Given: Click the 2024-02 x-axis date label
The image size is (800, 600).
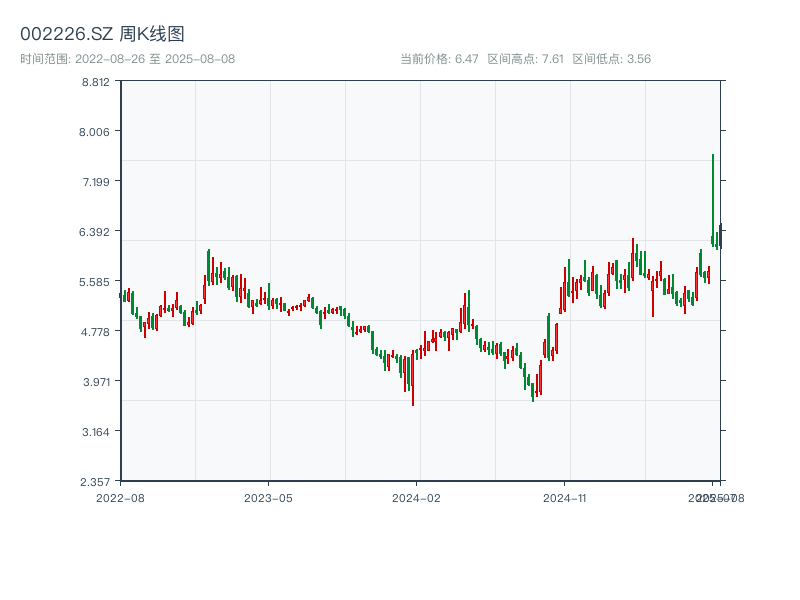Looking at the screenshot, I should click(417, 497).
